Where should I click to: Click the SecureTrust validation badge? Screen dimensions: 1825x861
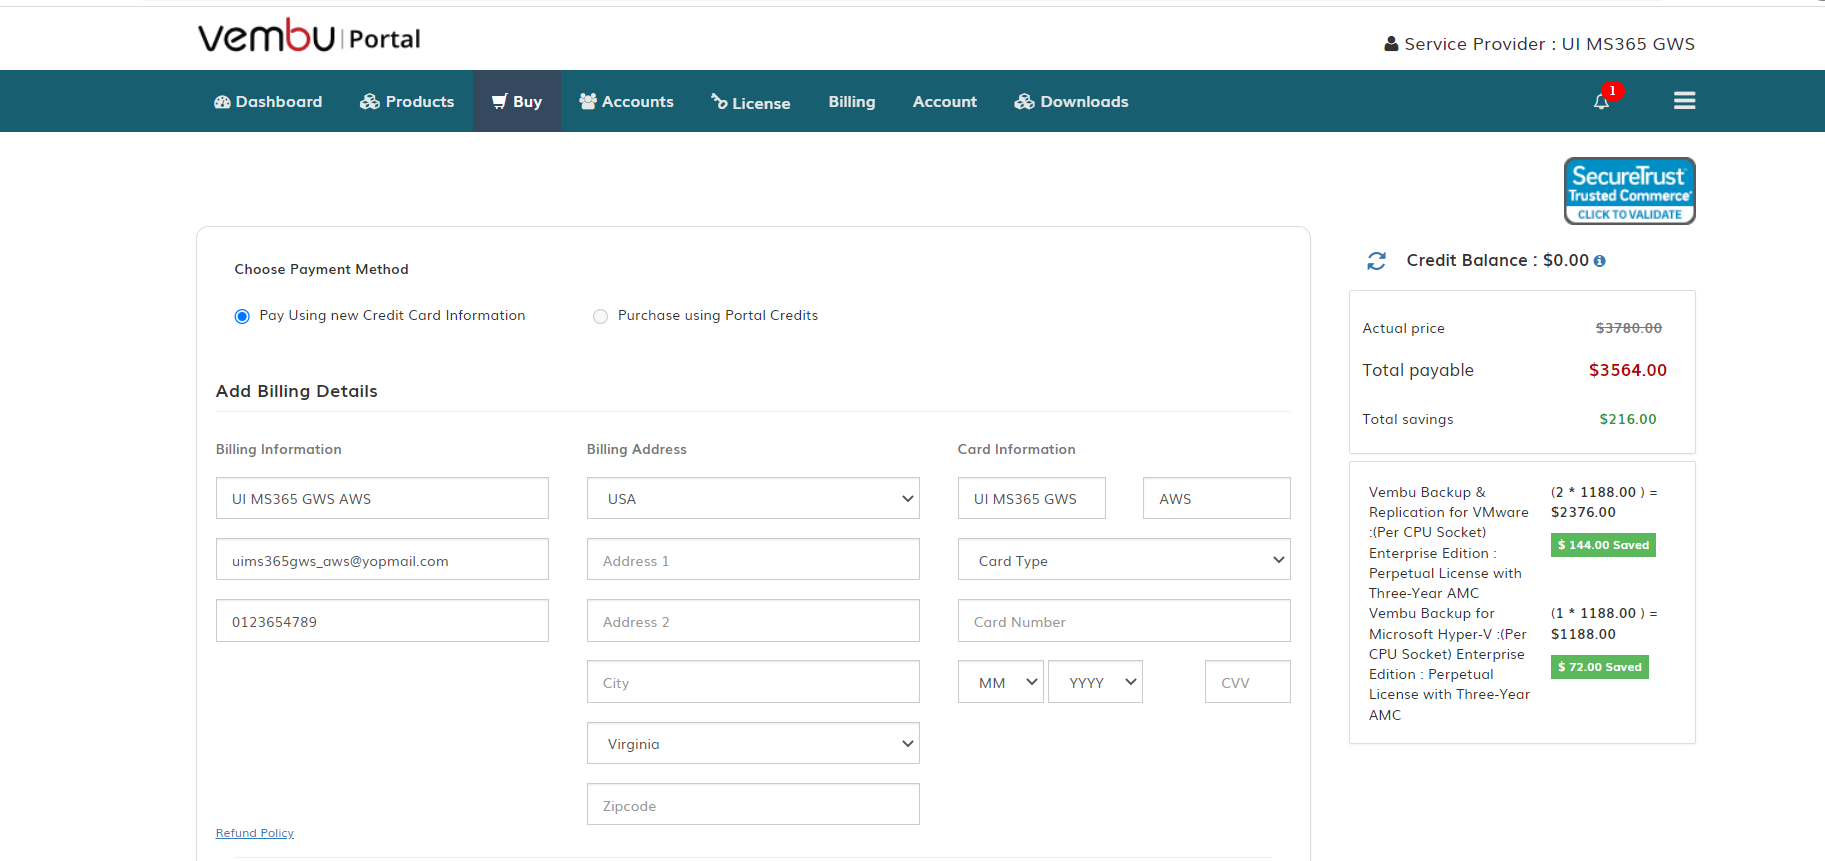pos(1630,191)
